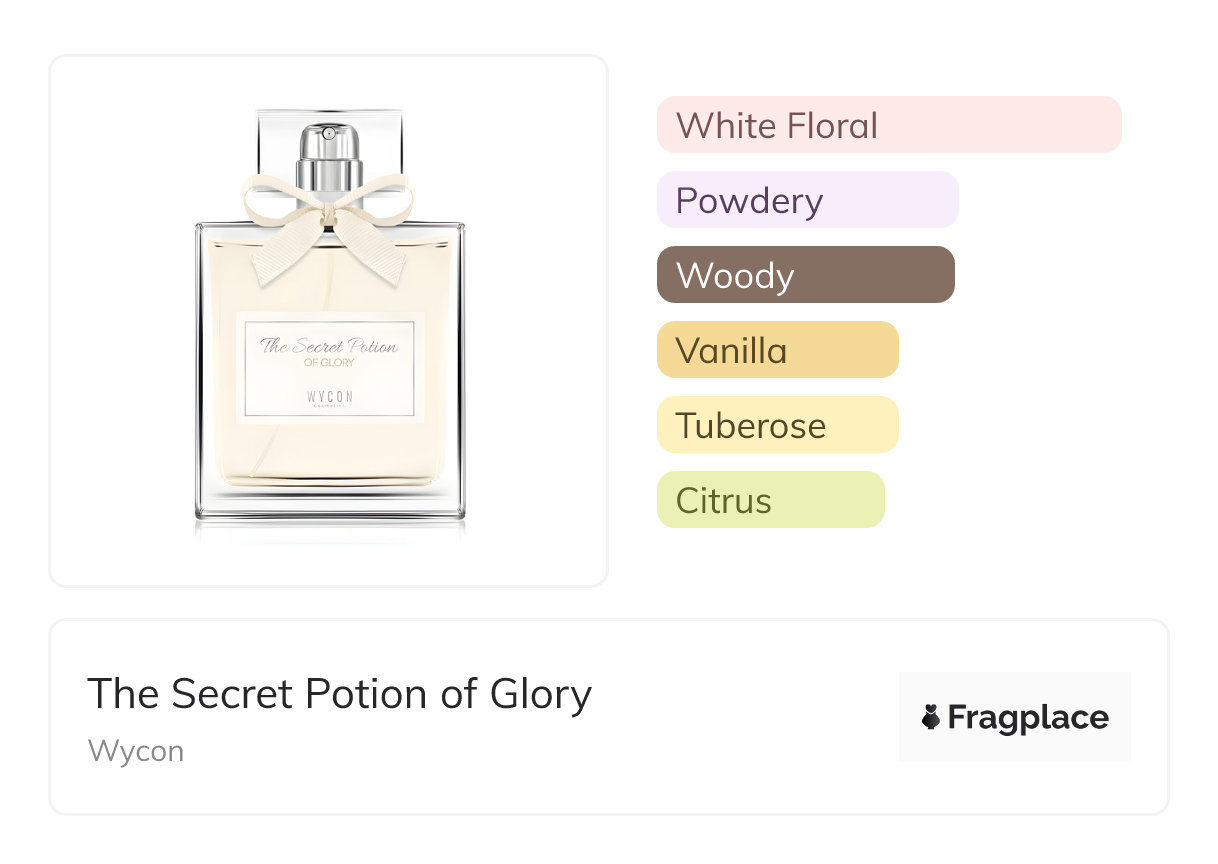Click the Wycon brand name below the title

click(x=135, y=751)
